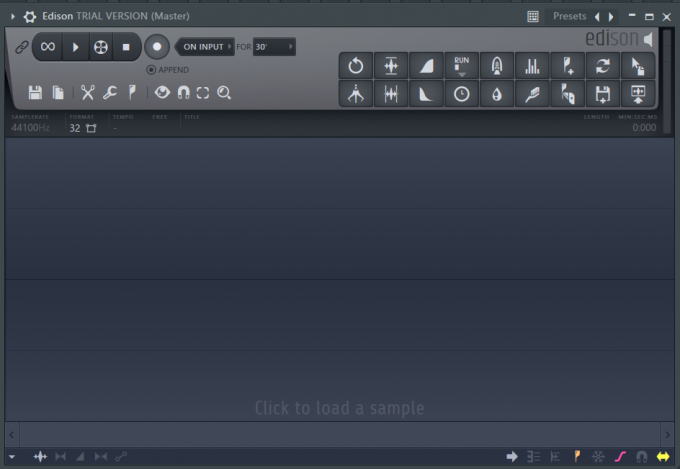
Task: Open the magnifier Zoom menu
Action: click(x=224, y=92)
